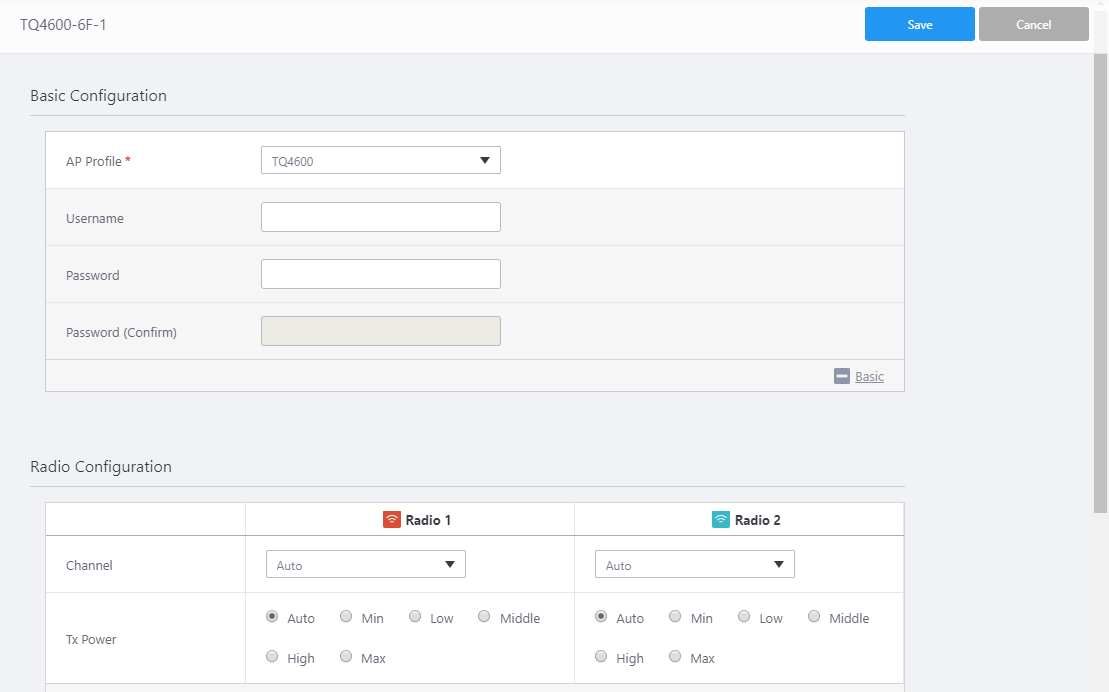1109x692 pixels.
Task: Select Auto Tx Power for Radio 2
Action: click(601, 616)
